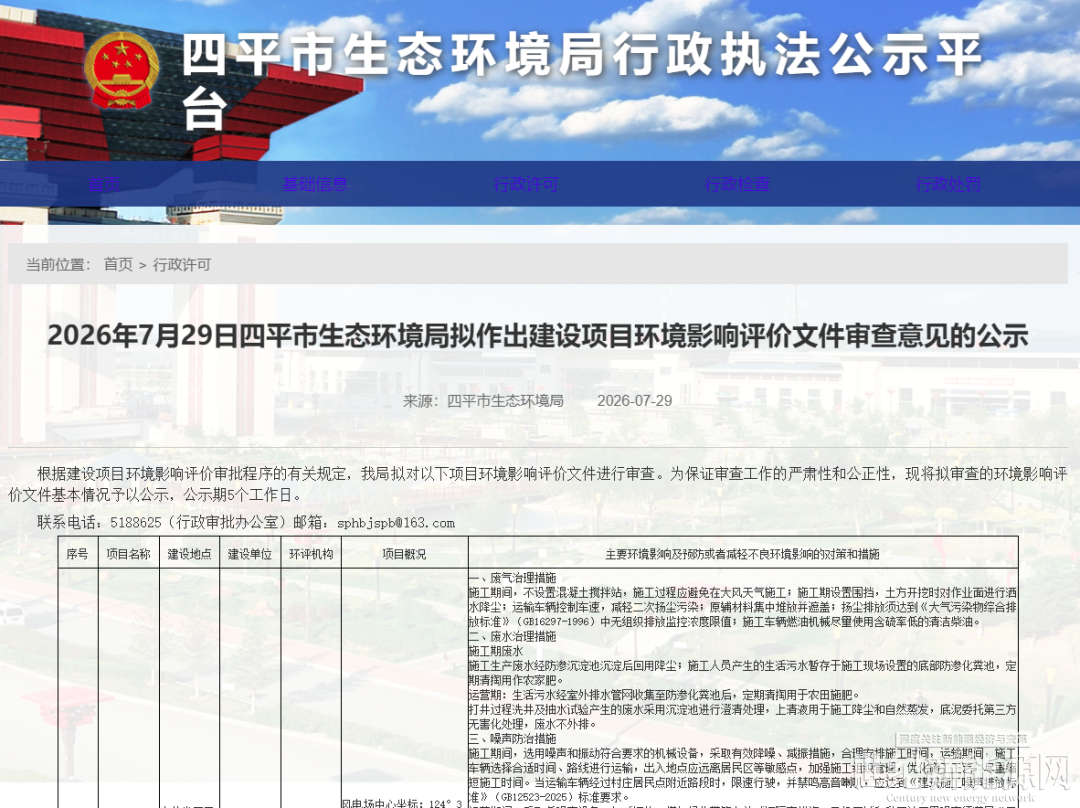Click the 项目名称 column header

click(128, 554)
